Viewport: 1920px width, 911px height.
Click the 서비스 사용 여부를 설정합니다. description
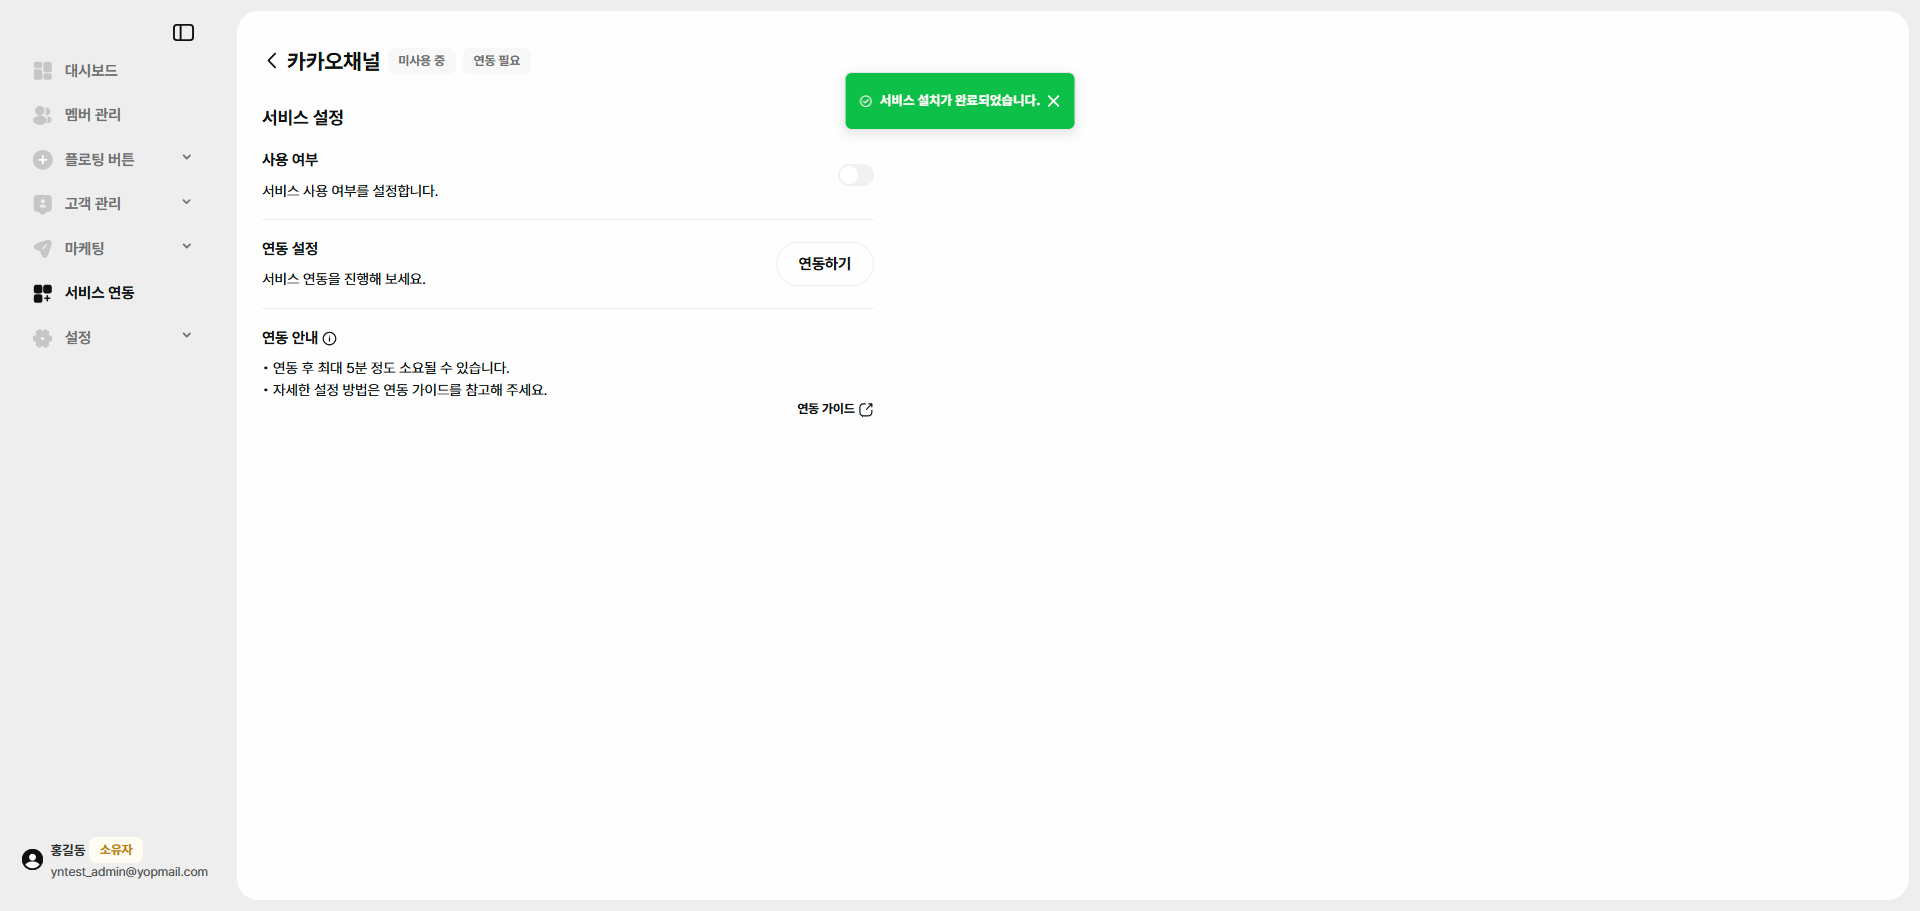coord(350,191)
